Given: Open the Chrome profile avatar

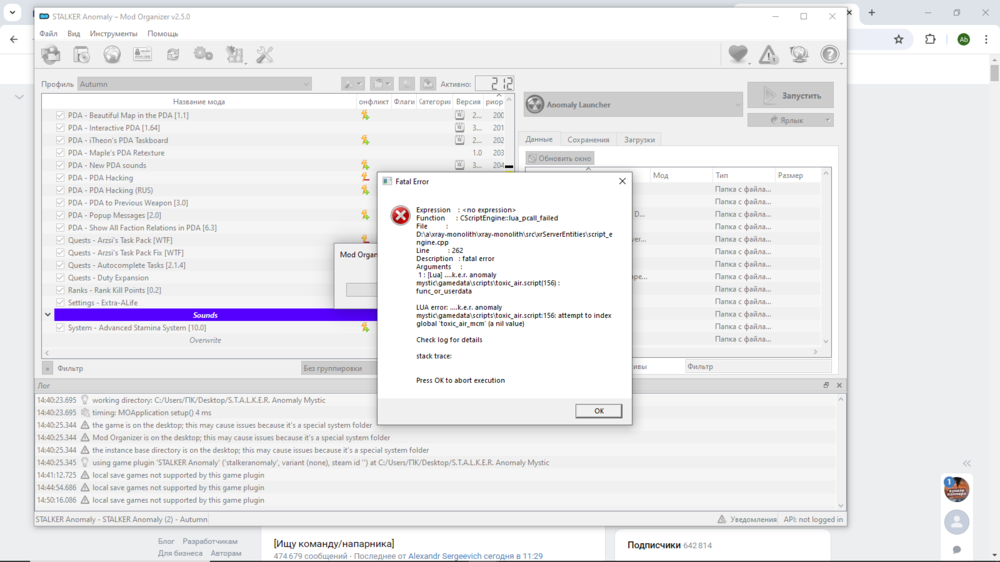Looking at the screenshot, I should point(964,40).
